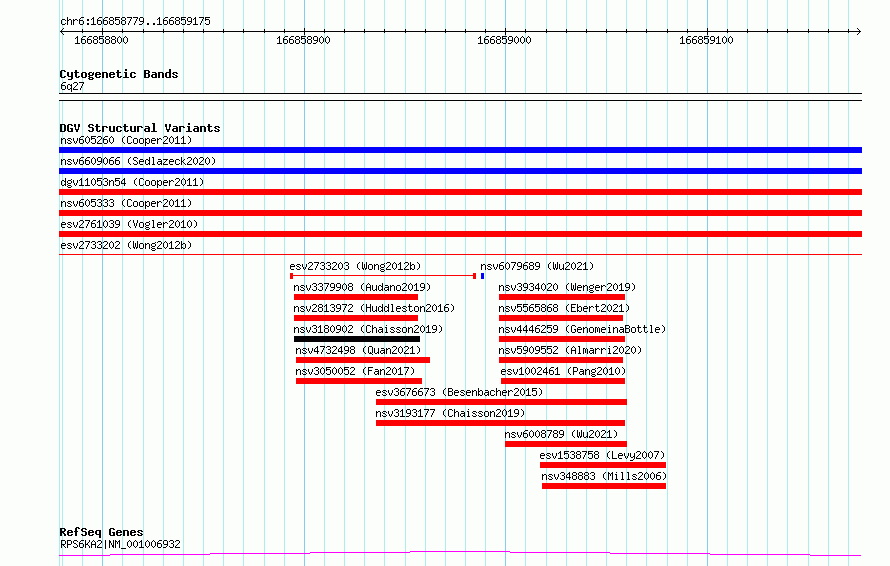890x566 pixels.
Task: Open esv2733203 (Wong2012b) variant label
Action: 355,266
